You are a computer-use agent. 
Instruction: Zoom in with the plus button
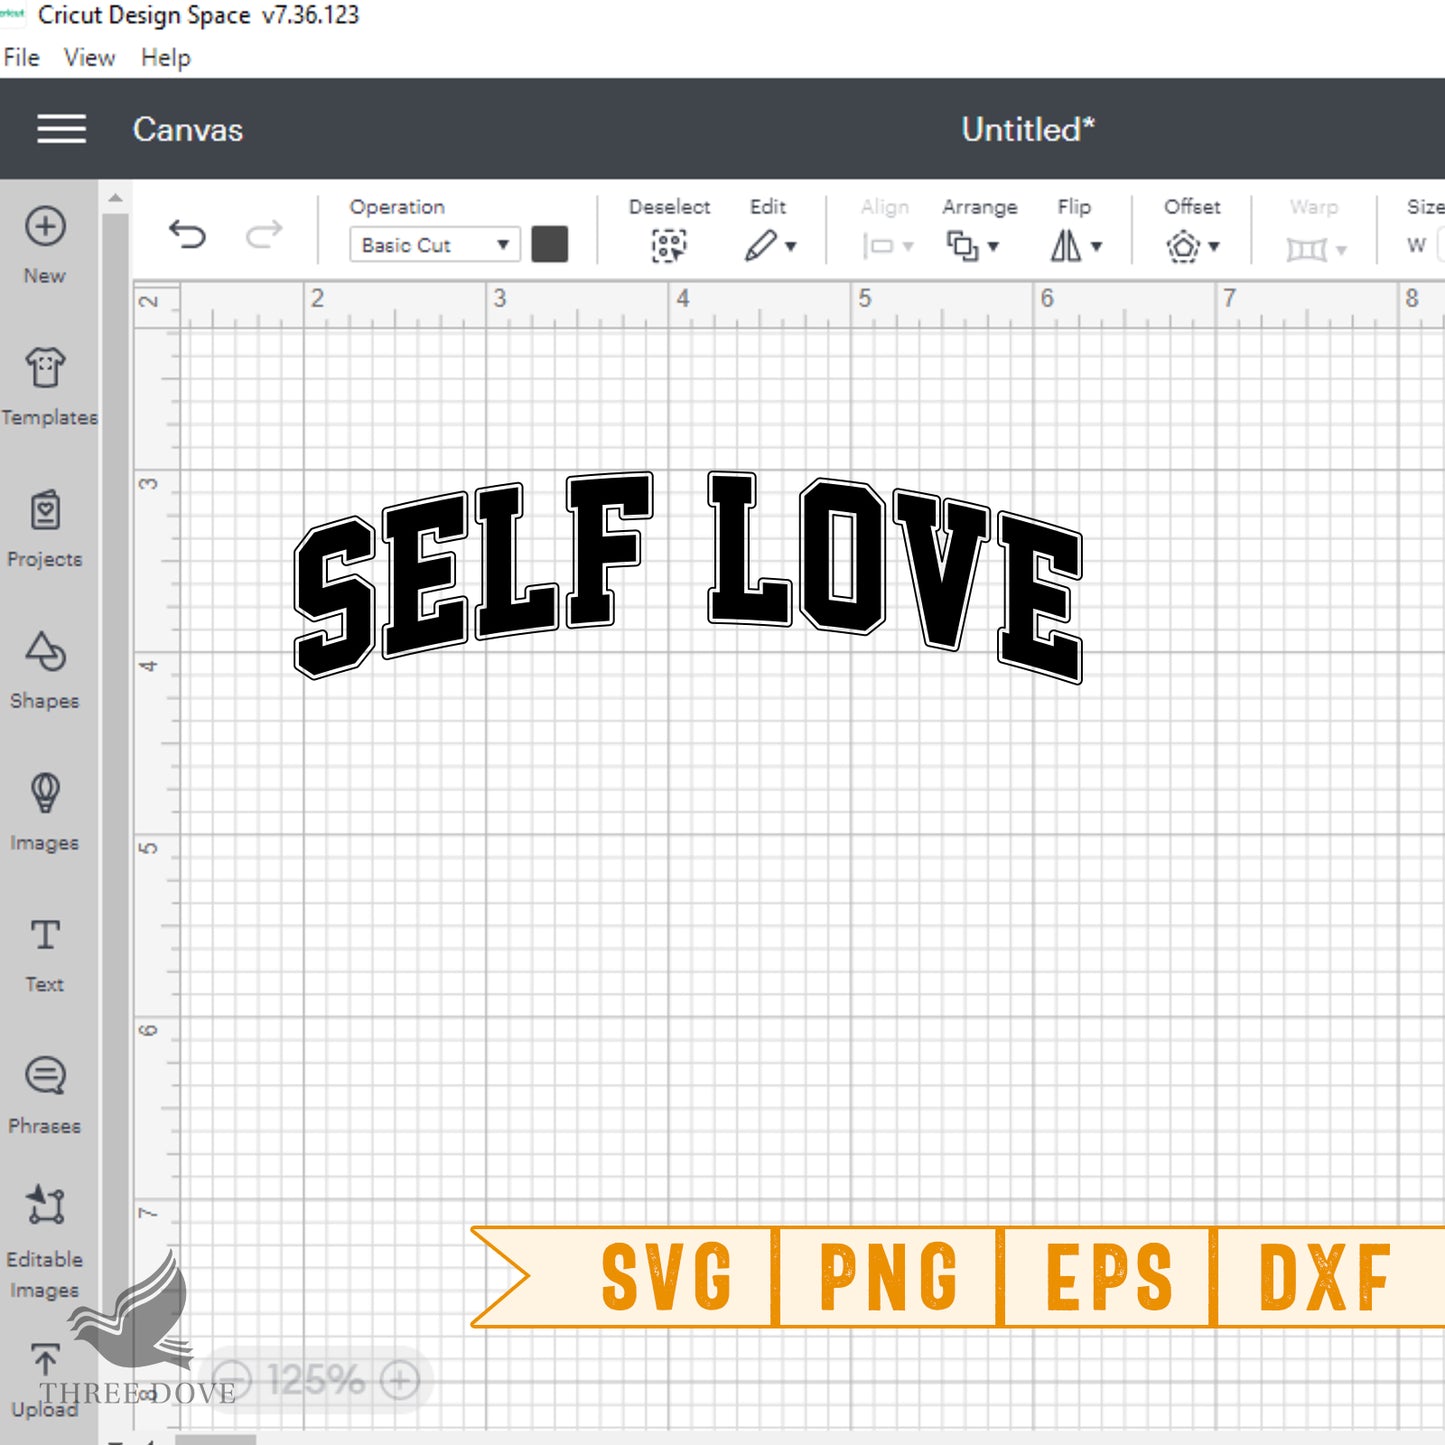coord(399,1381)
